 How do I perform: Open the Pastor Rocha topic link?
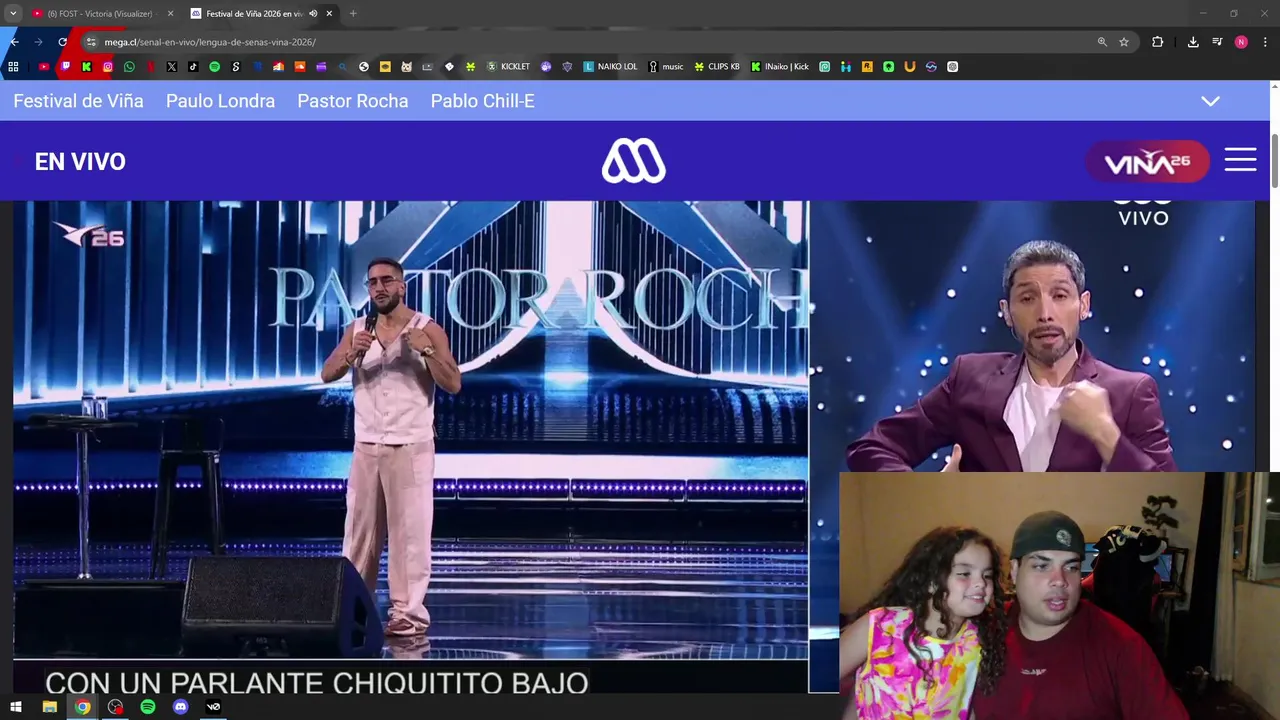(352, 101)
